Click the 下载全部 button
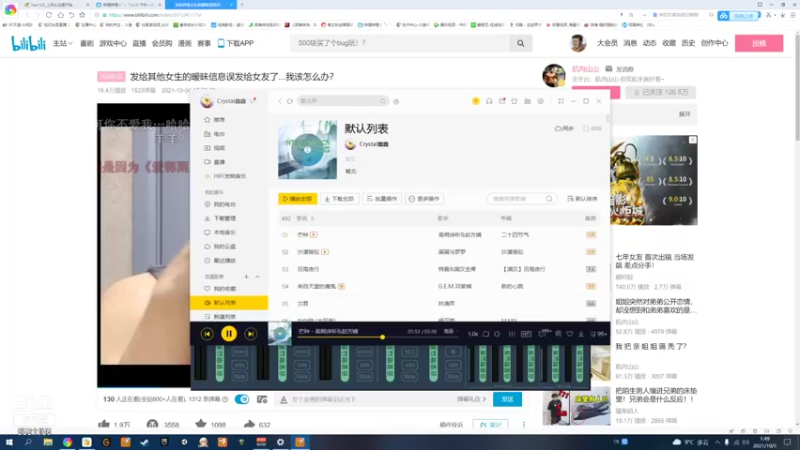The width and height of the screenshot is (800, 450). point(339,198)
